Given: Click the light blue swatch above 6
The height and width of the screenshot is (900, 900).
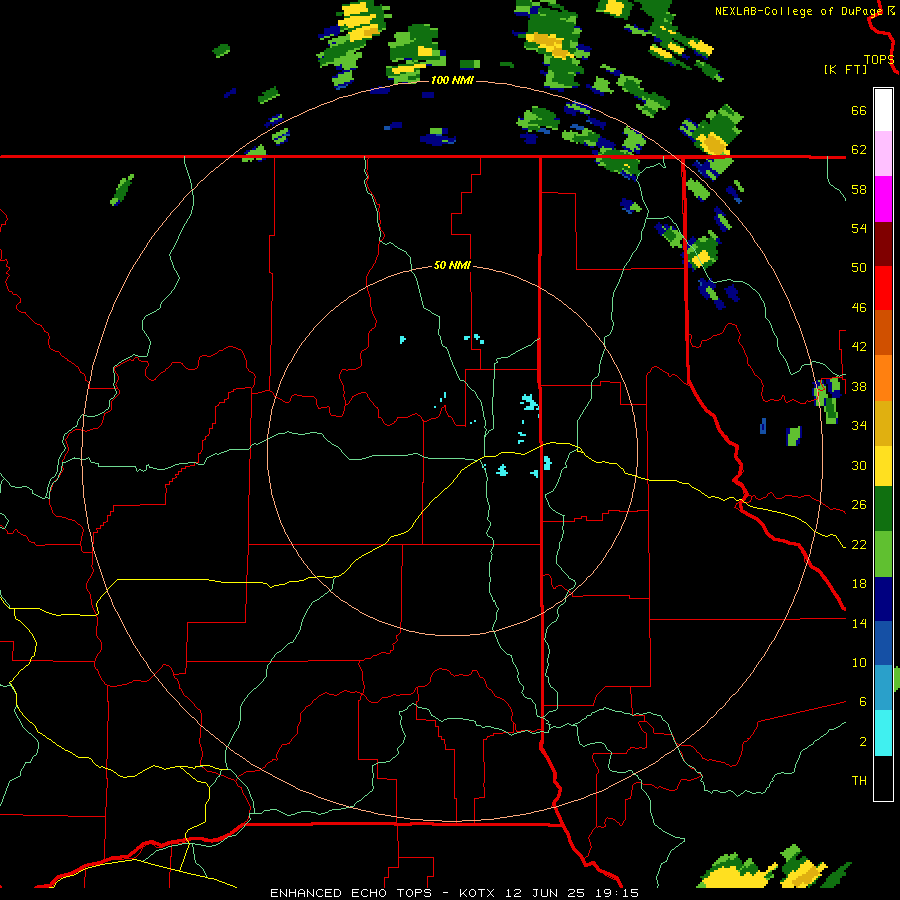Looking at the screenshot, I should (883, 688).
